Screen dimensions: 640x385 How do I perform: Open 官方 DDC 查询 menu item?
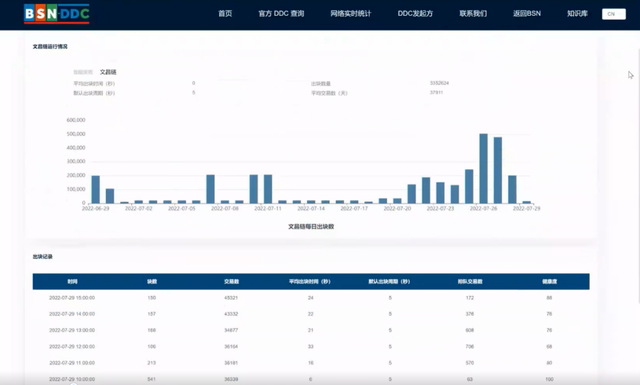click(x=281, y=13)
